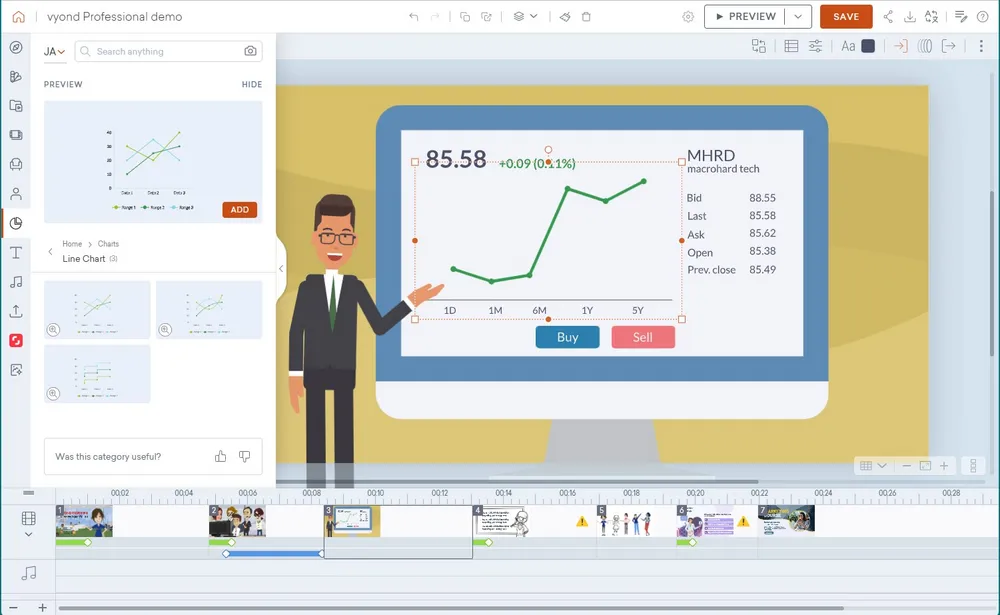Click the thumbs up feedback icon

point(221,456)
